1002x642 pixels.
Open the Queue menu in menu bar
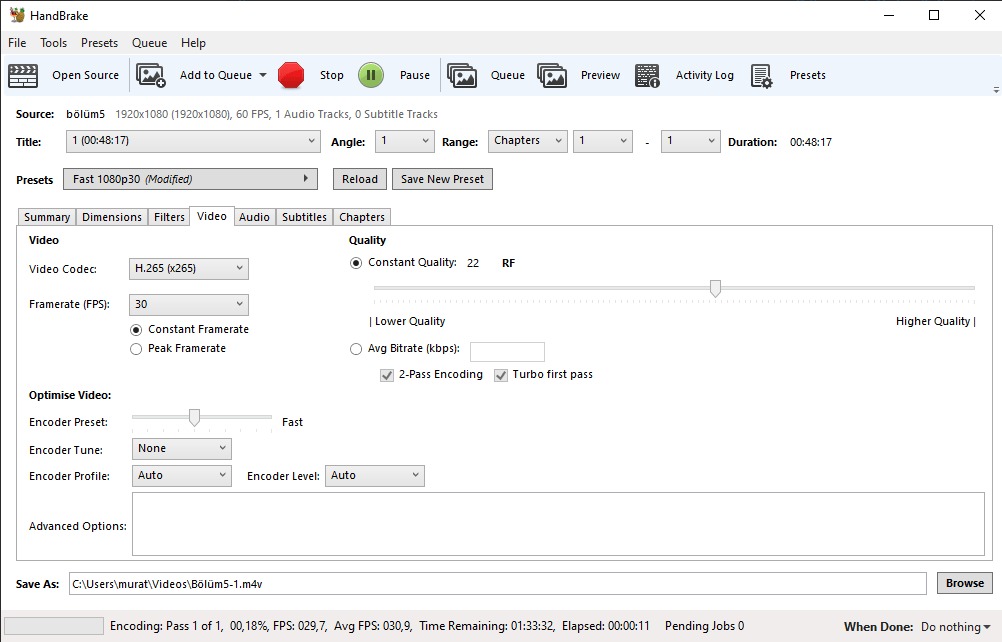(150, 43)
